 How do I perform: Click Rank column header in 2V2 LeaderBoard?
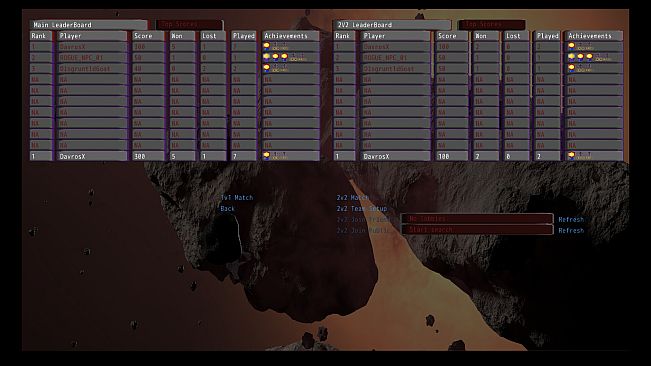345,36
